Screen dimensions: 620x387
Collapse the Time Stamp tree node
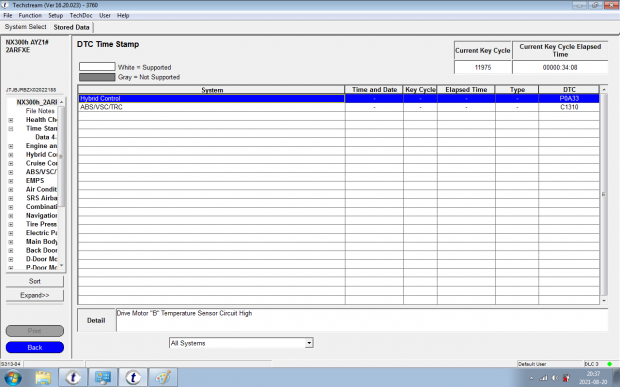pos(11,128)
